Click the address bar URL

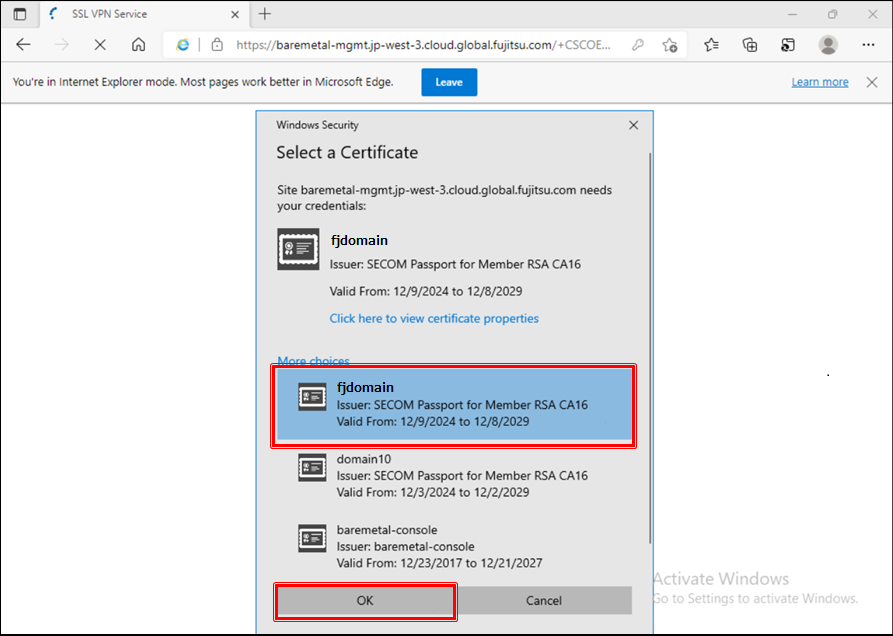tap(423, 44)
